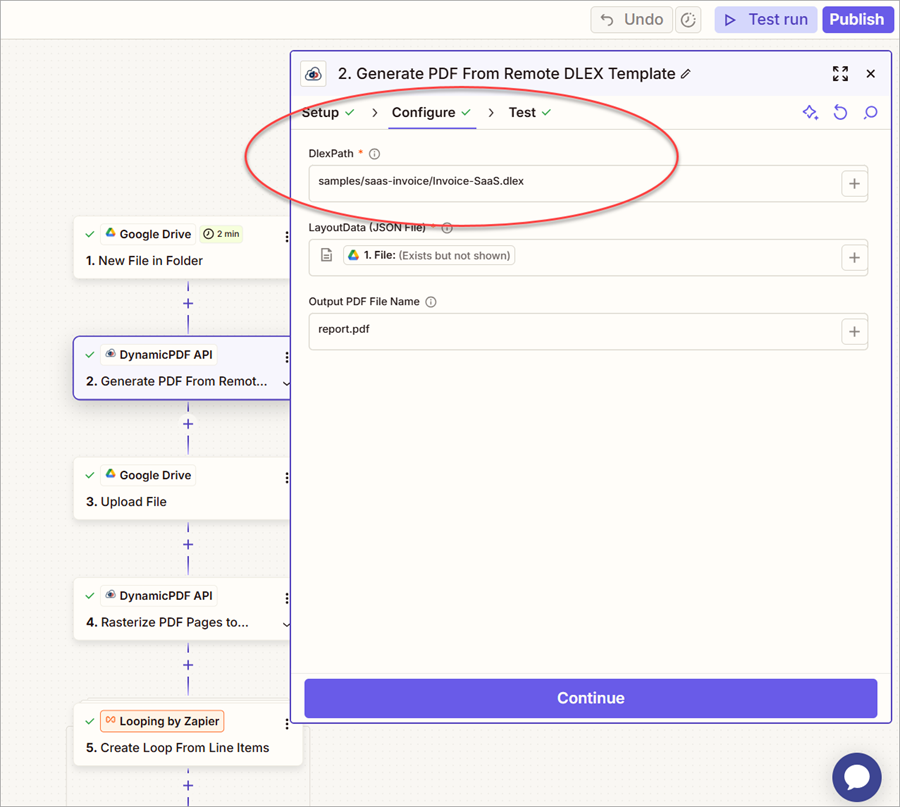Click the Publish button
This screenshot has height=807, width=900.
[x=857, y=20]
